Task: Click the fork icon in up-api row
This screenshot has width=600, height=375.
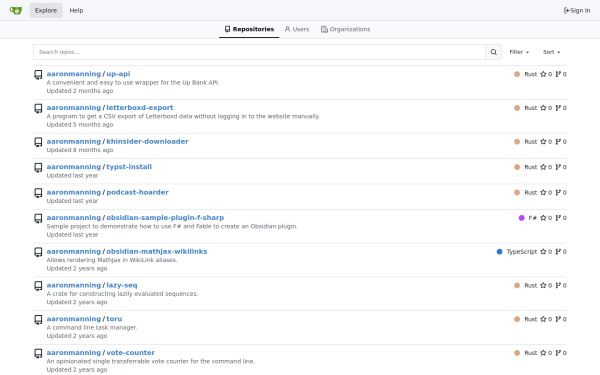Action: pos(558,74)
